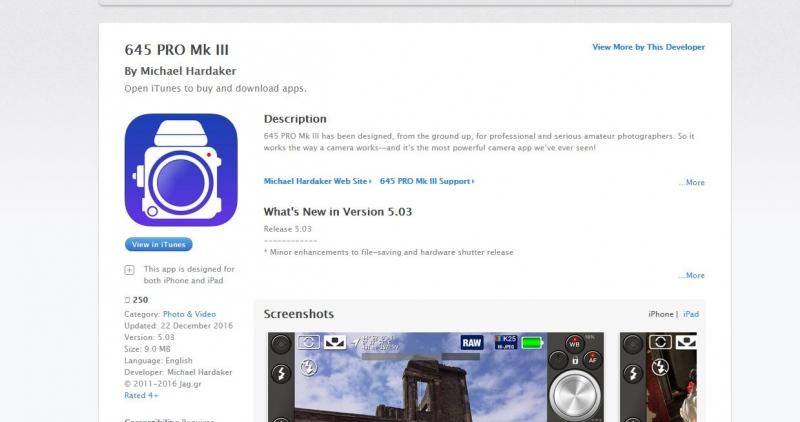Click the WB button in the first screenshot
Screen dimensions: 800x422
coord(574,343)
